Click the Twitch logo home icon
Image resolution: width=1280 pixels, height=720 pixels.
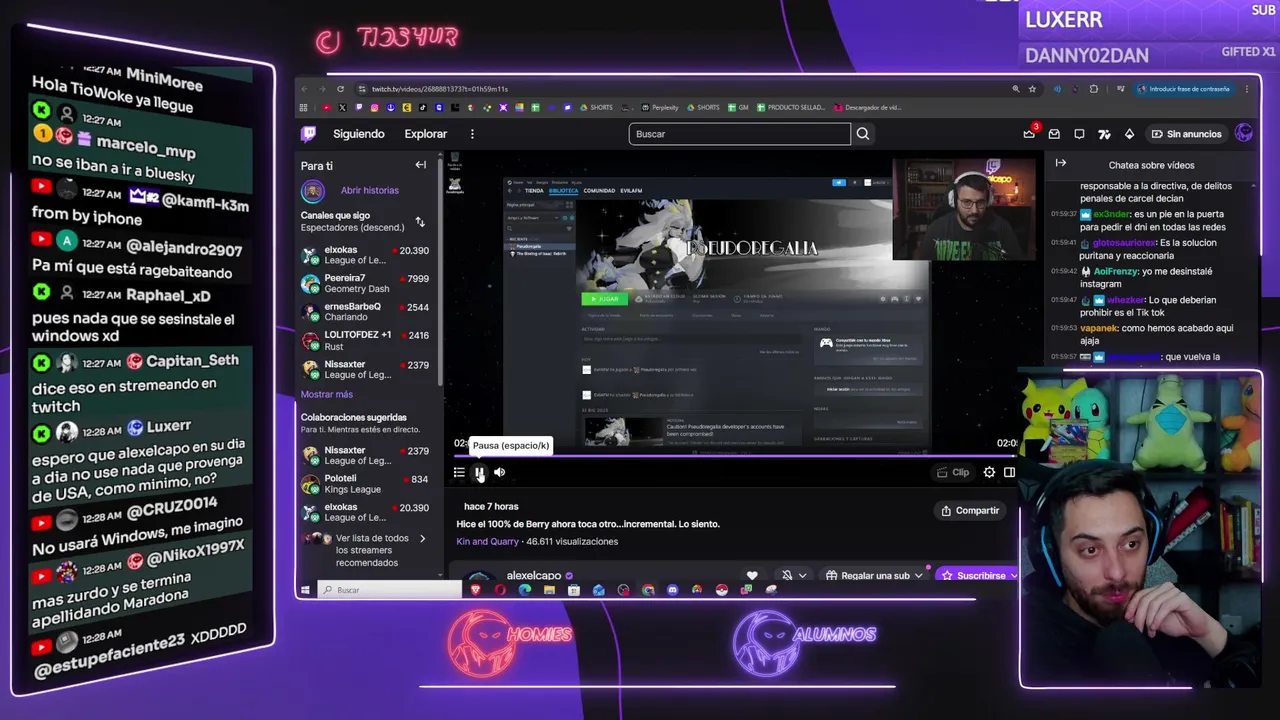tap(309, 133)
